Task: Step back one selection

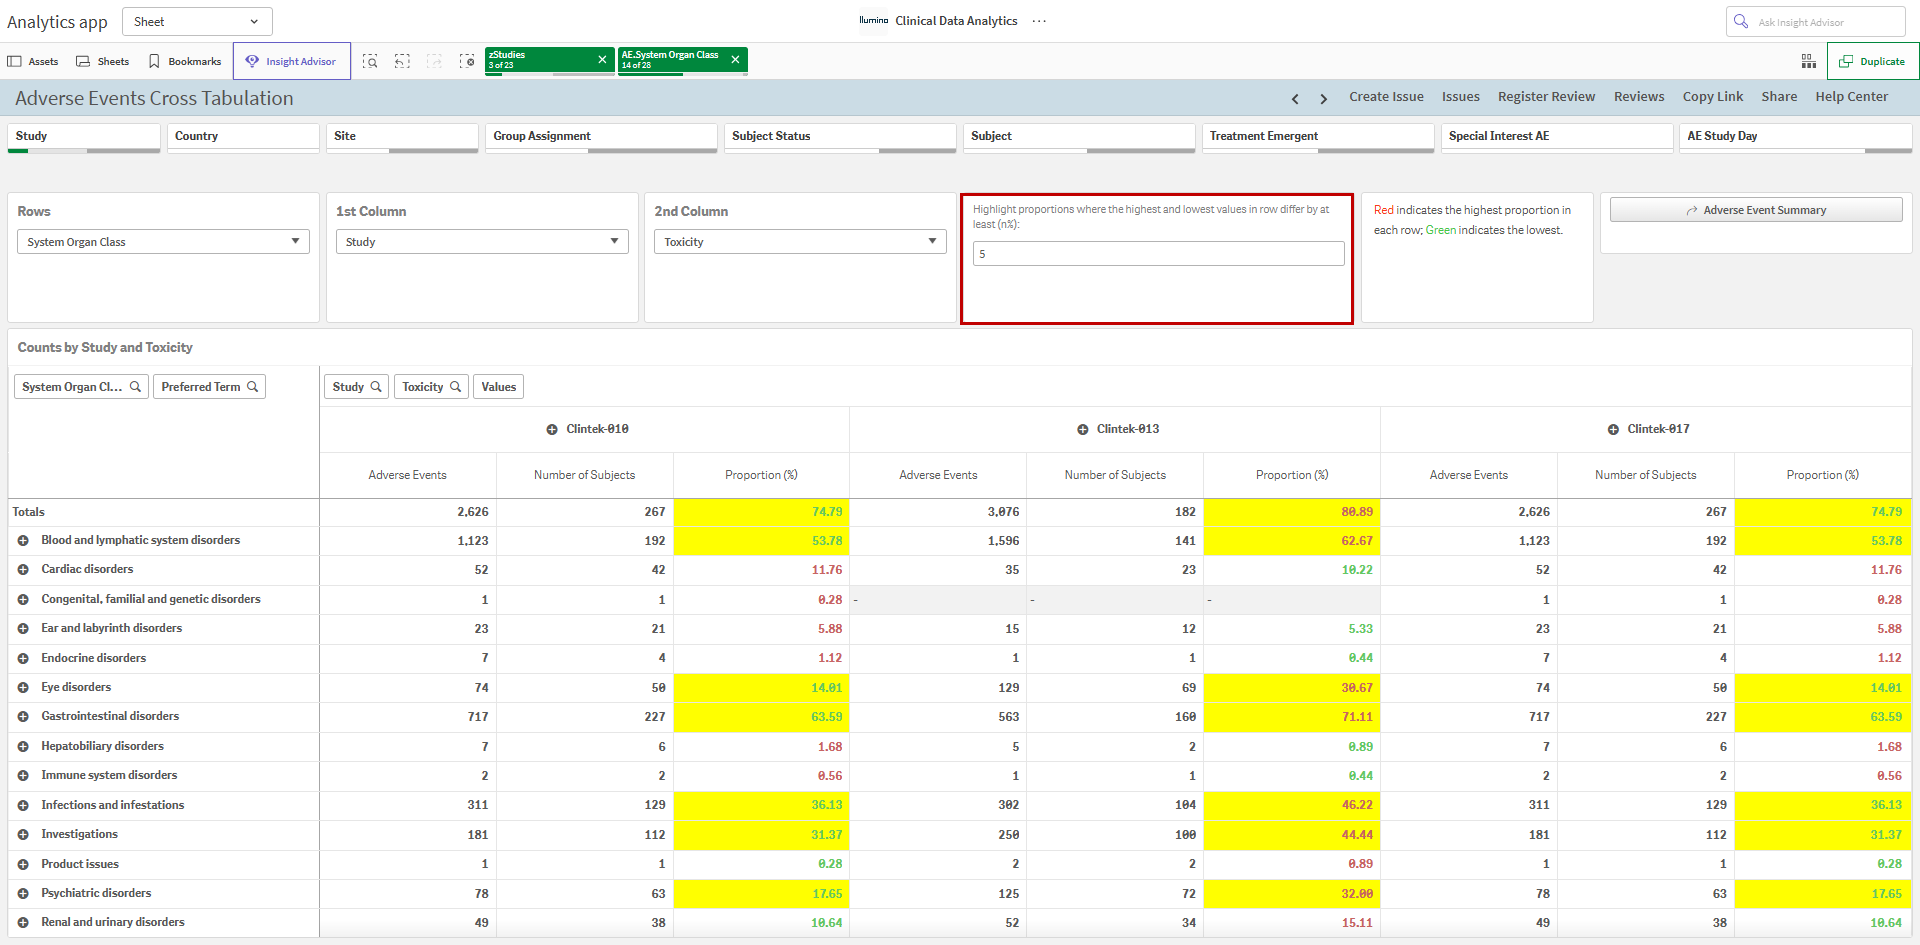Action: click(x=402, y=61)
